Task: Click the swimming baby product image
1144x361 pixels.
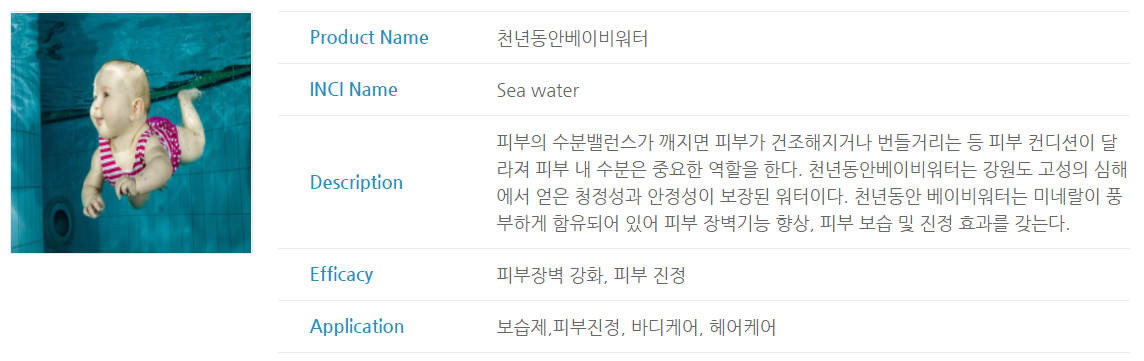Action: [131, 133]
